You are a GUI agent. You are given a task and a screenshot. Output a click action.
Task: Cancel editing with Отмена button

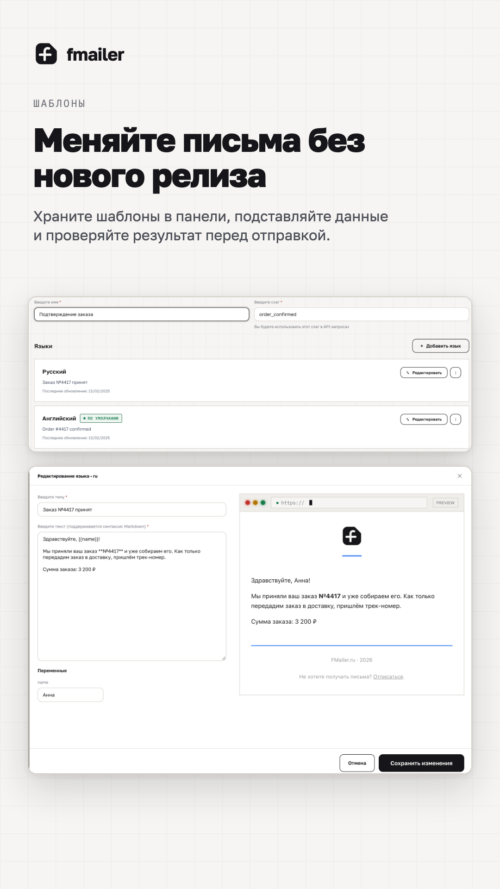click(x=357, y=763)
